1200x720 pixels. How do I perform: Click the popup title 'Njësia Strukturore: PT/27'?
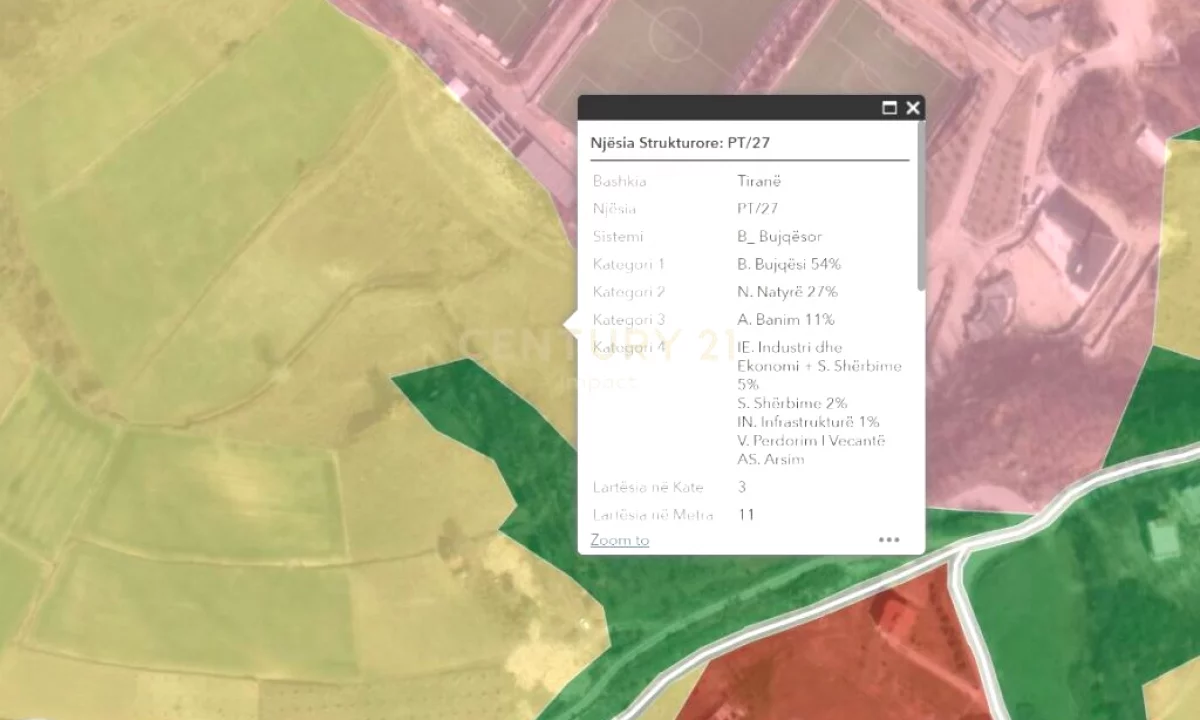(x=680, y=143)
